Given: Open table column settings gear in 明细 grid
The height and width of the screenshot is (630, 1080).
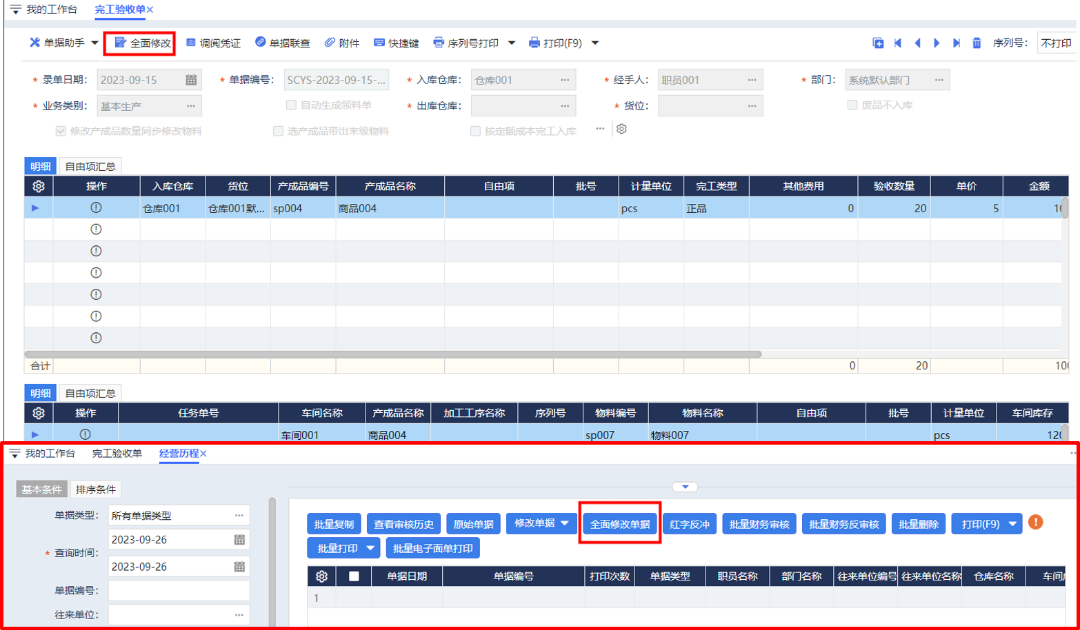Looking at the screenshot, I should click(x=39, y=185).
